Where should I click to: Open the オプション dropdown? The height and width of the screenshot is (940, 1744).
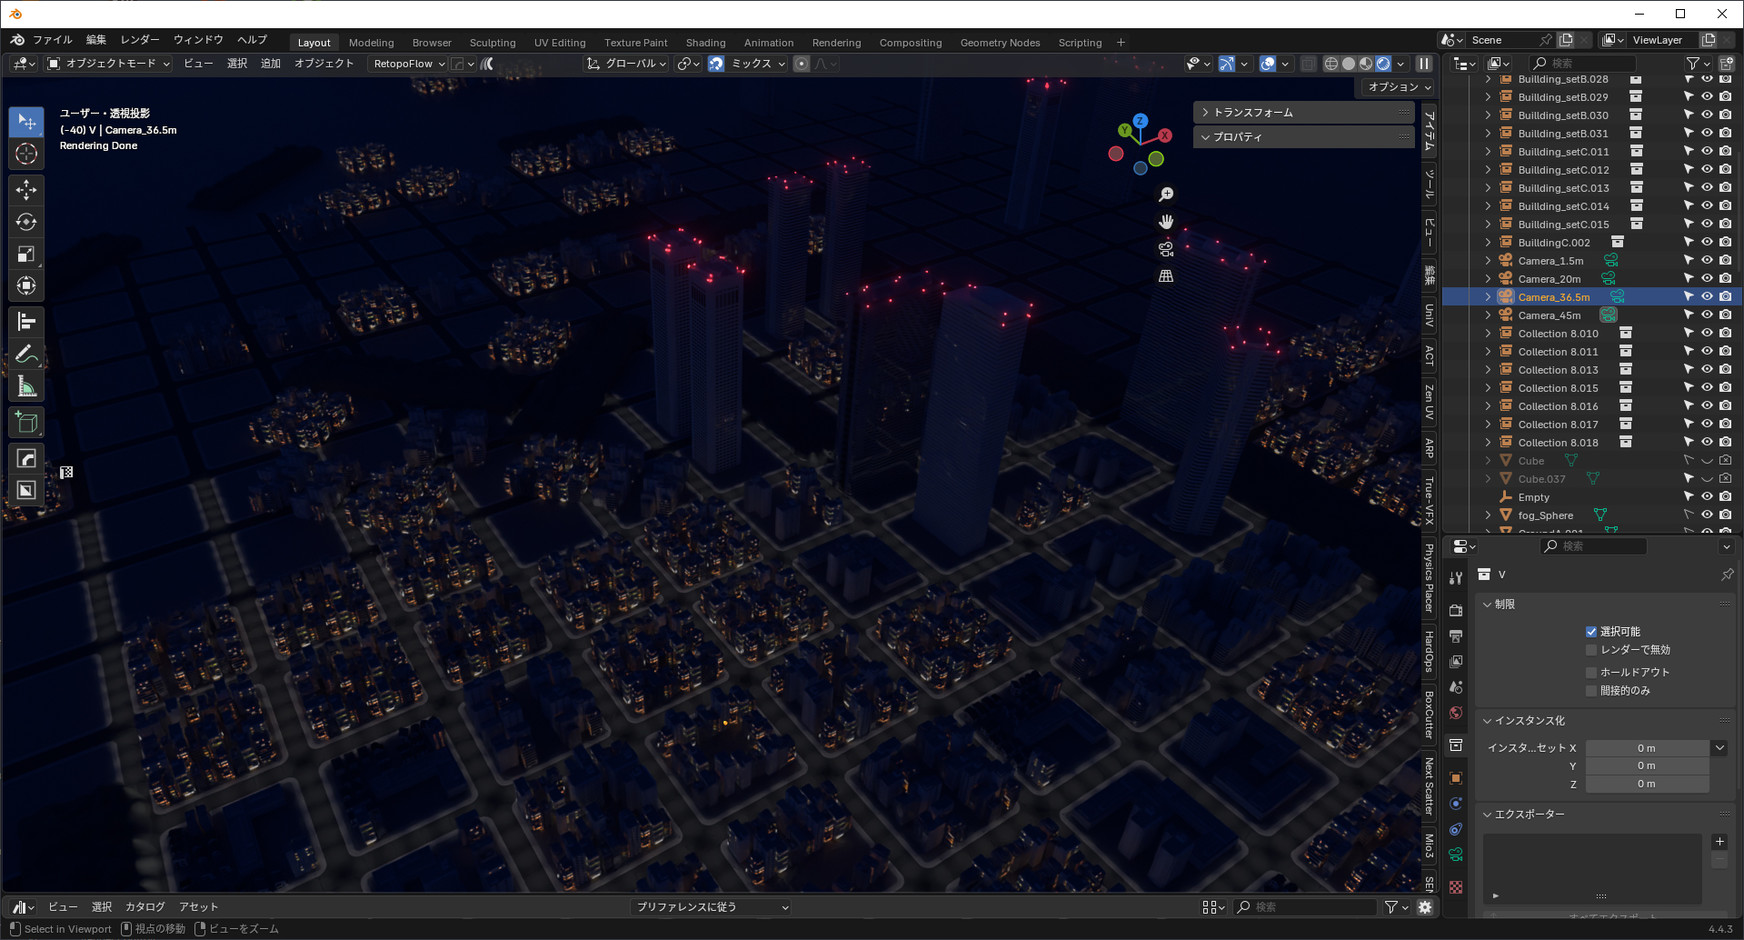[x=1399, y=87]
